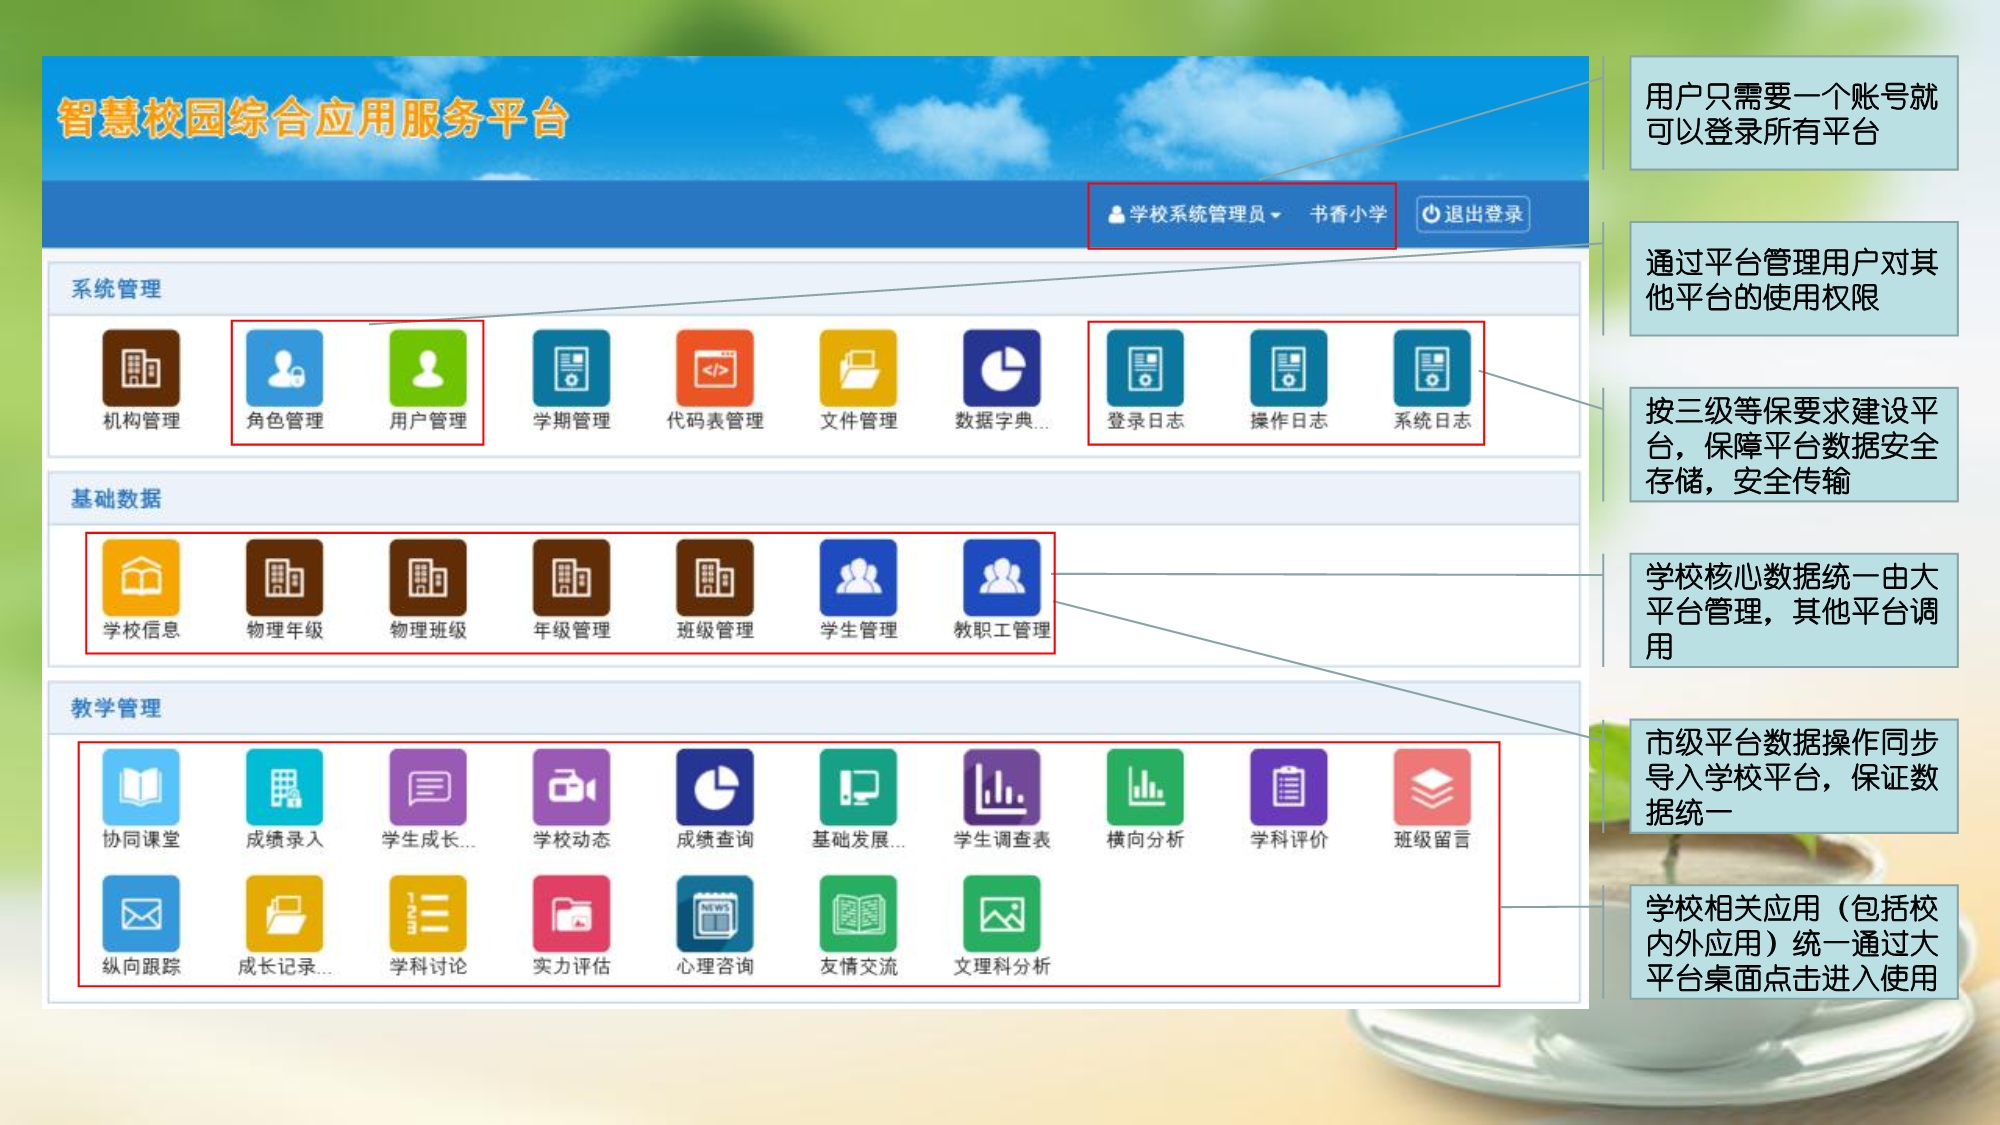Launch 文件管理 folder icon
Image resolution: width=2000 pixels, height=1125 pixels.
[x=858, y=369]
